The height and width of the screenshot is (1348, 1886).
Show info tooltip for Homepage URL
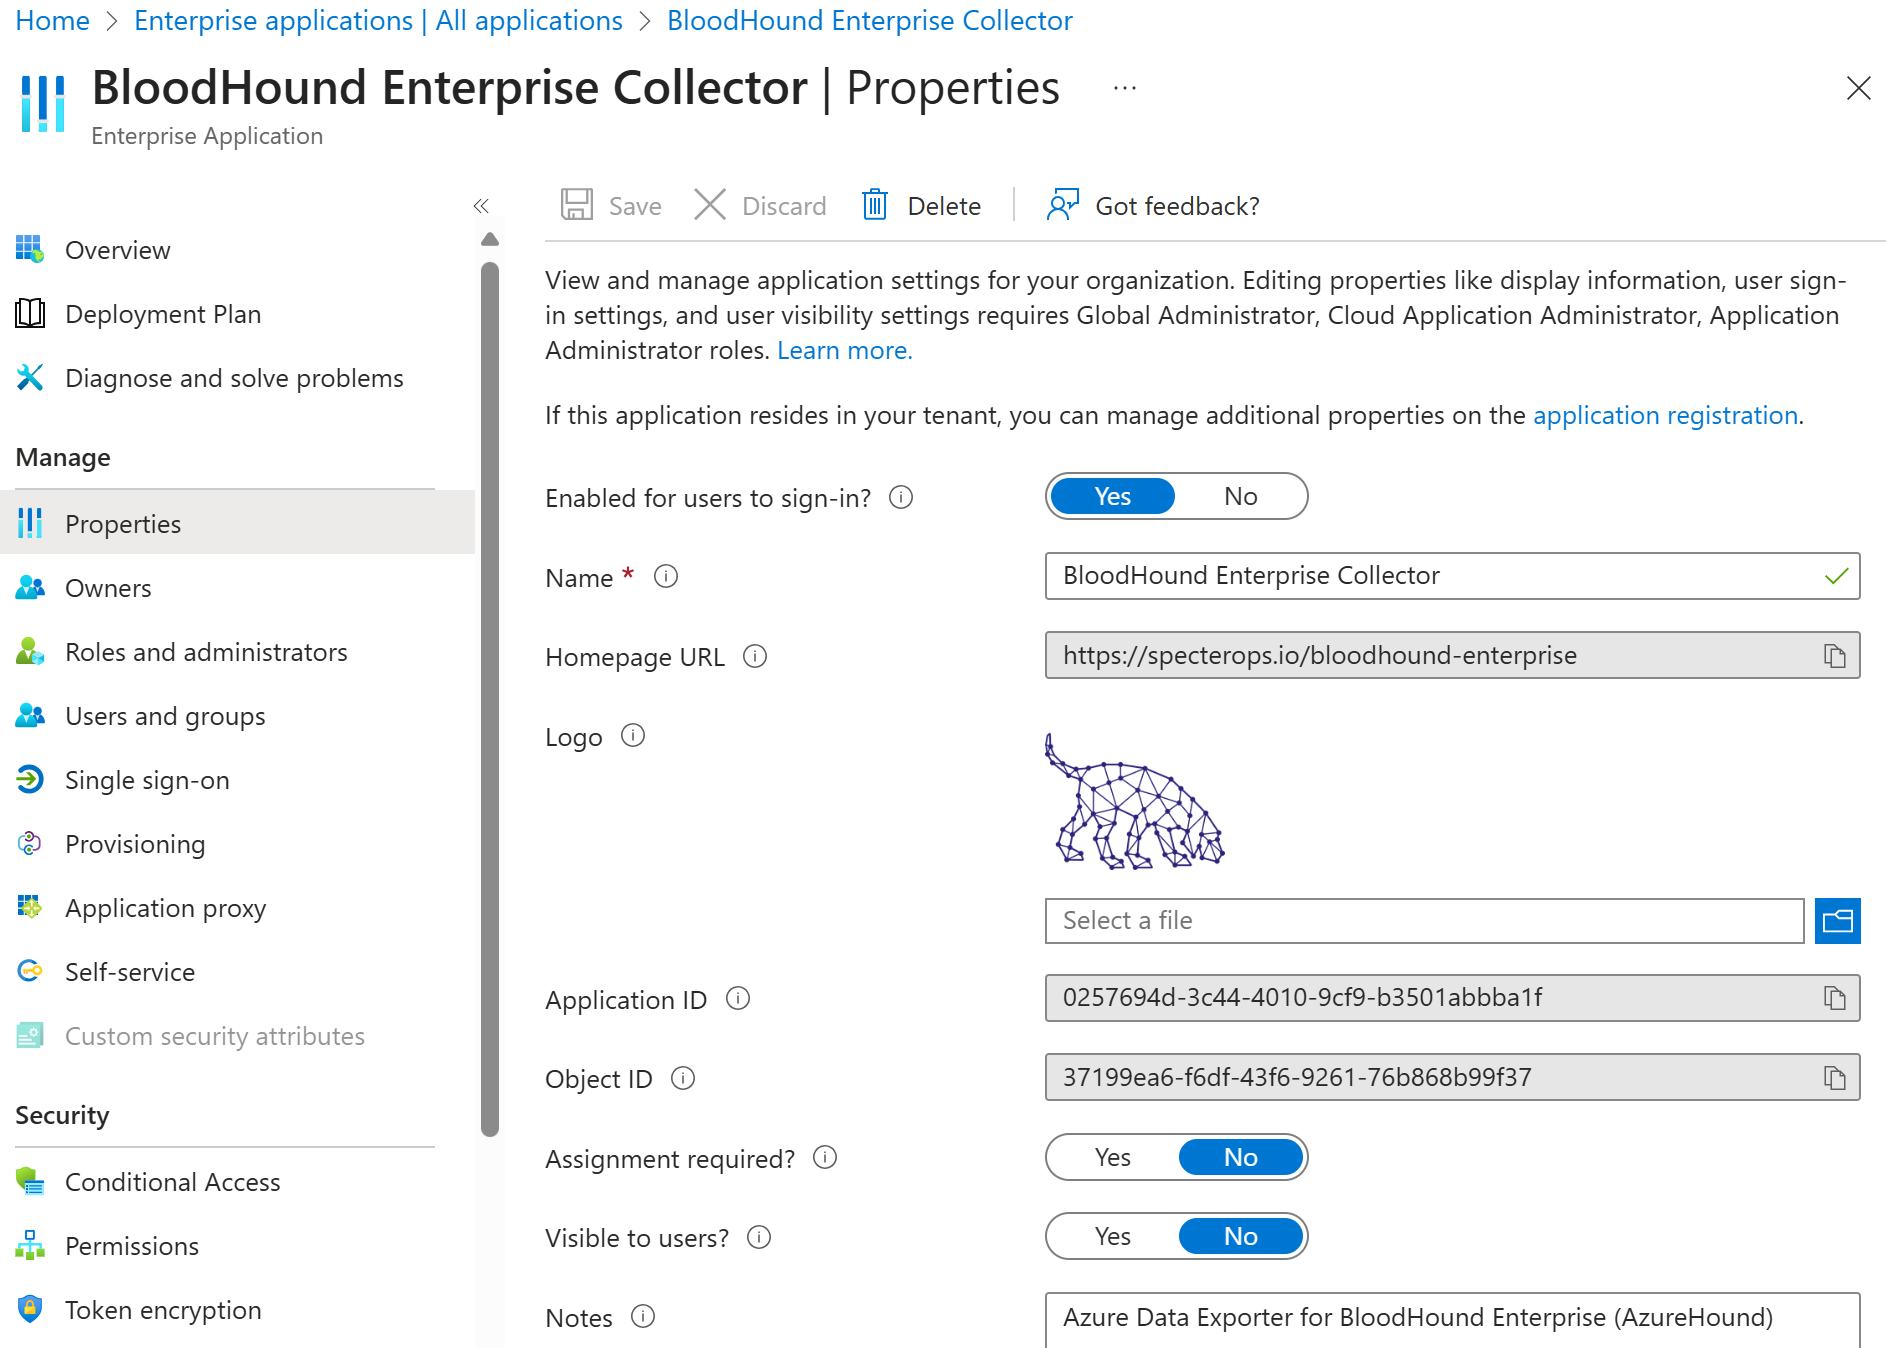755,656
